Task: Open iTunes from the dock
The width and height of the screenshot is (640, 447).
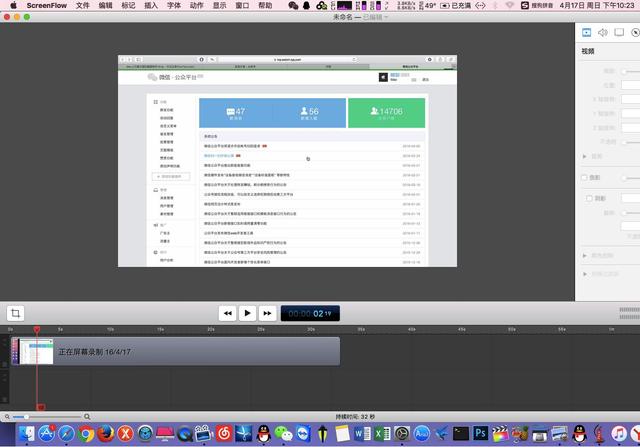Action: click(x=619, y=434)
